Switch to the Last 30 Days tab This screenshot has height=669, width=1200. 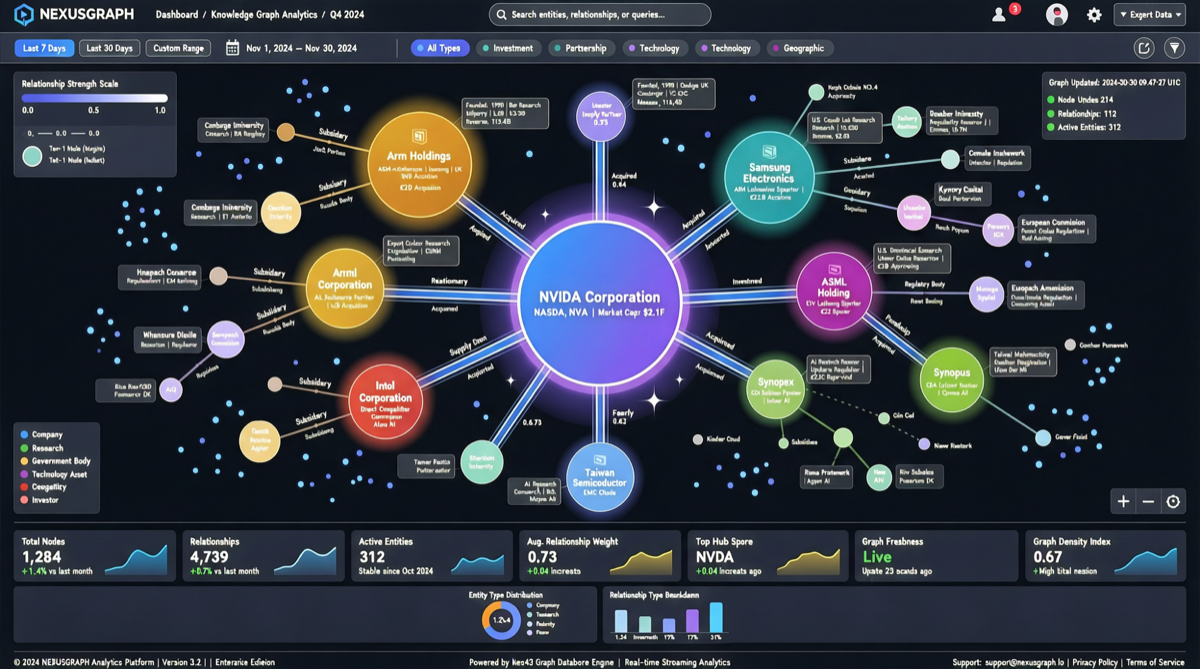tap(110, 46)
